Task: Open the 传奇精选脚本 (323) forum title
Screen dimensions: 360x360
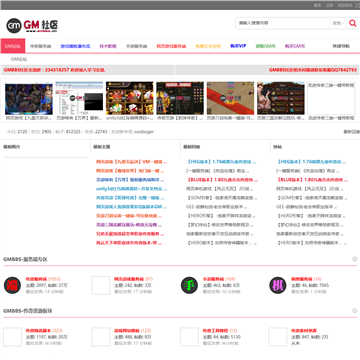Action: pyautogui.click(x=38, y=330)
